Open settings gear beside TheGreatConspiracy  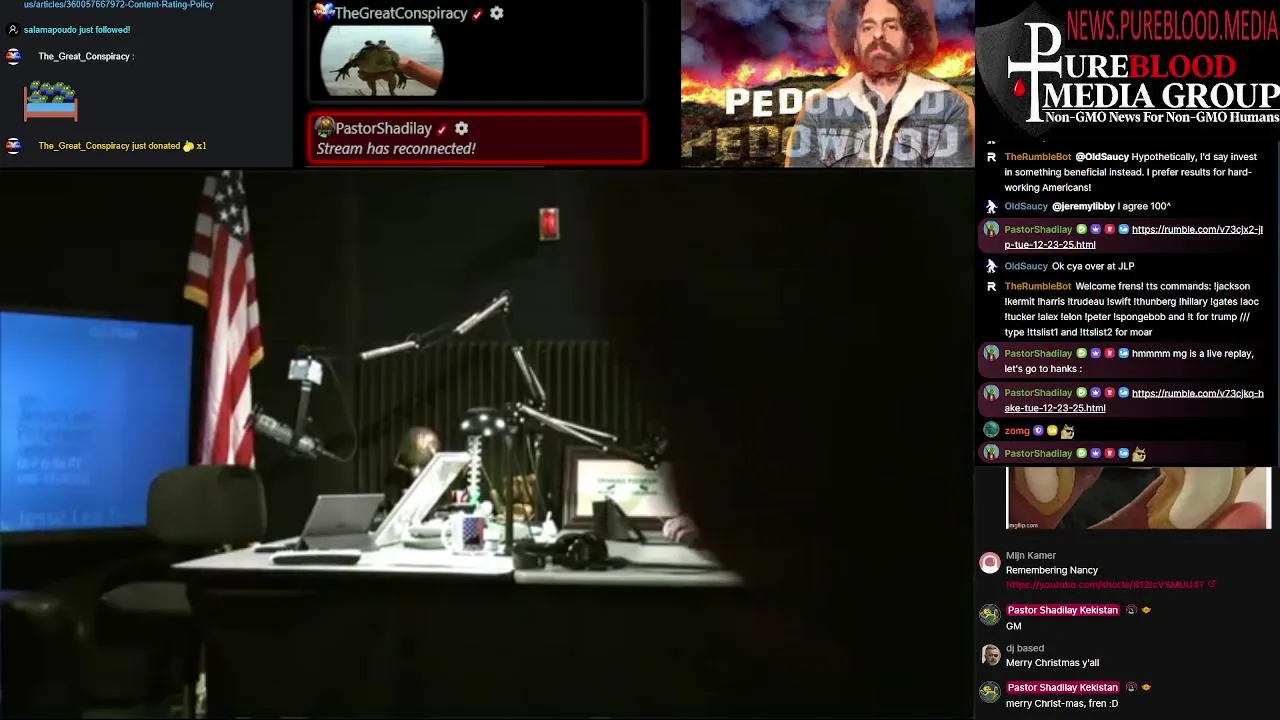[497, 13]
